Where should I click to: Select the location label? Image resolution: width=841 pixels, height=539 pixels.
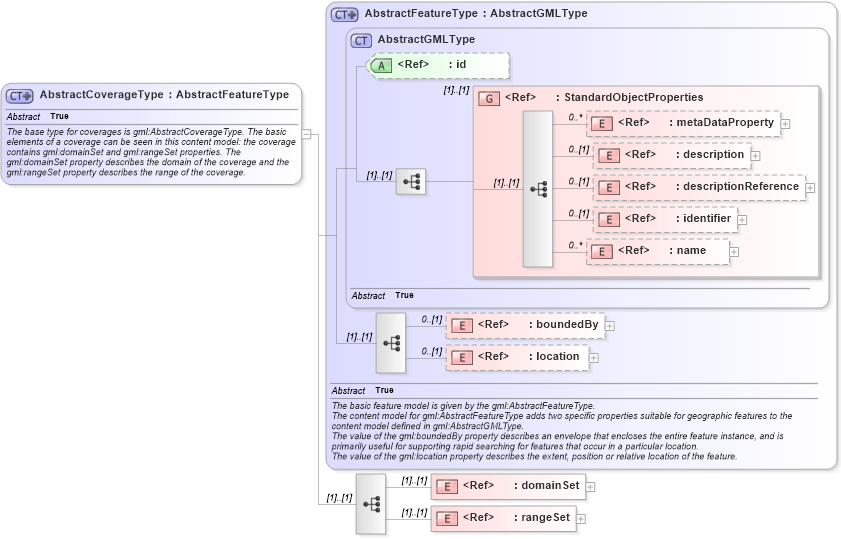[x=554, y=357]
